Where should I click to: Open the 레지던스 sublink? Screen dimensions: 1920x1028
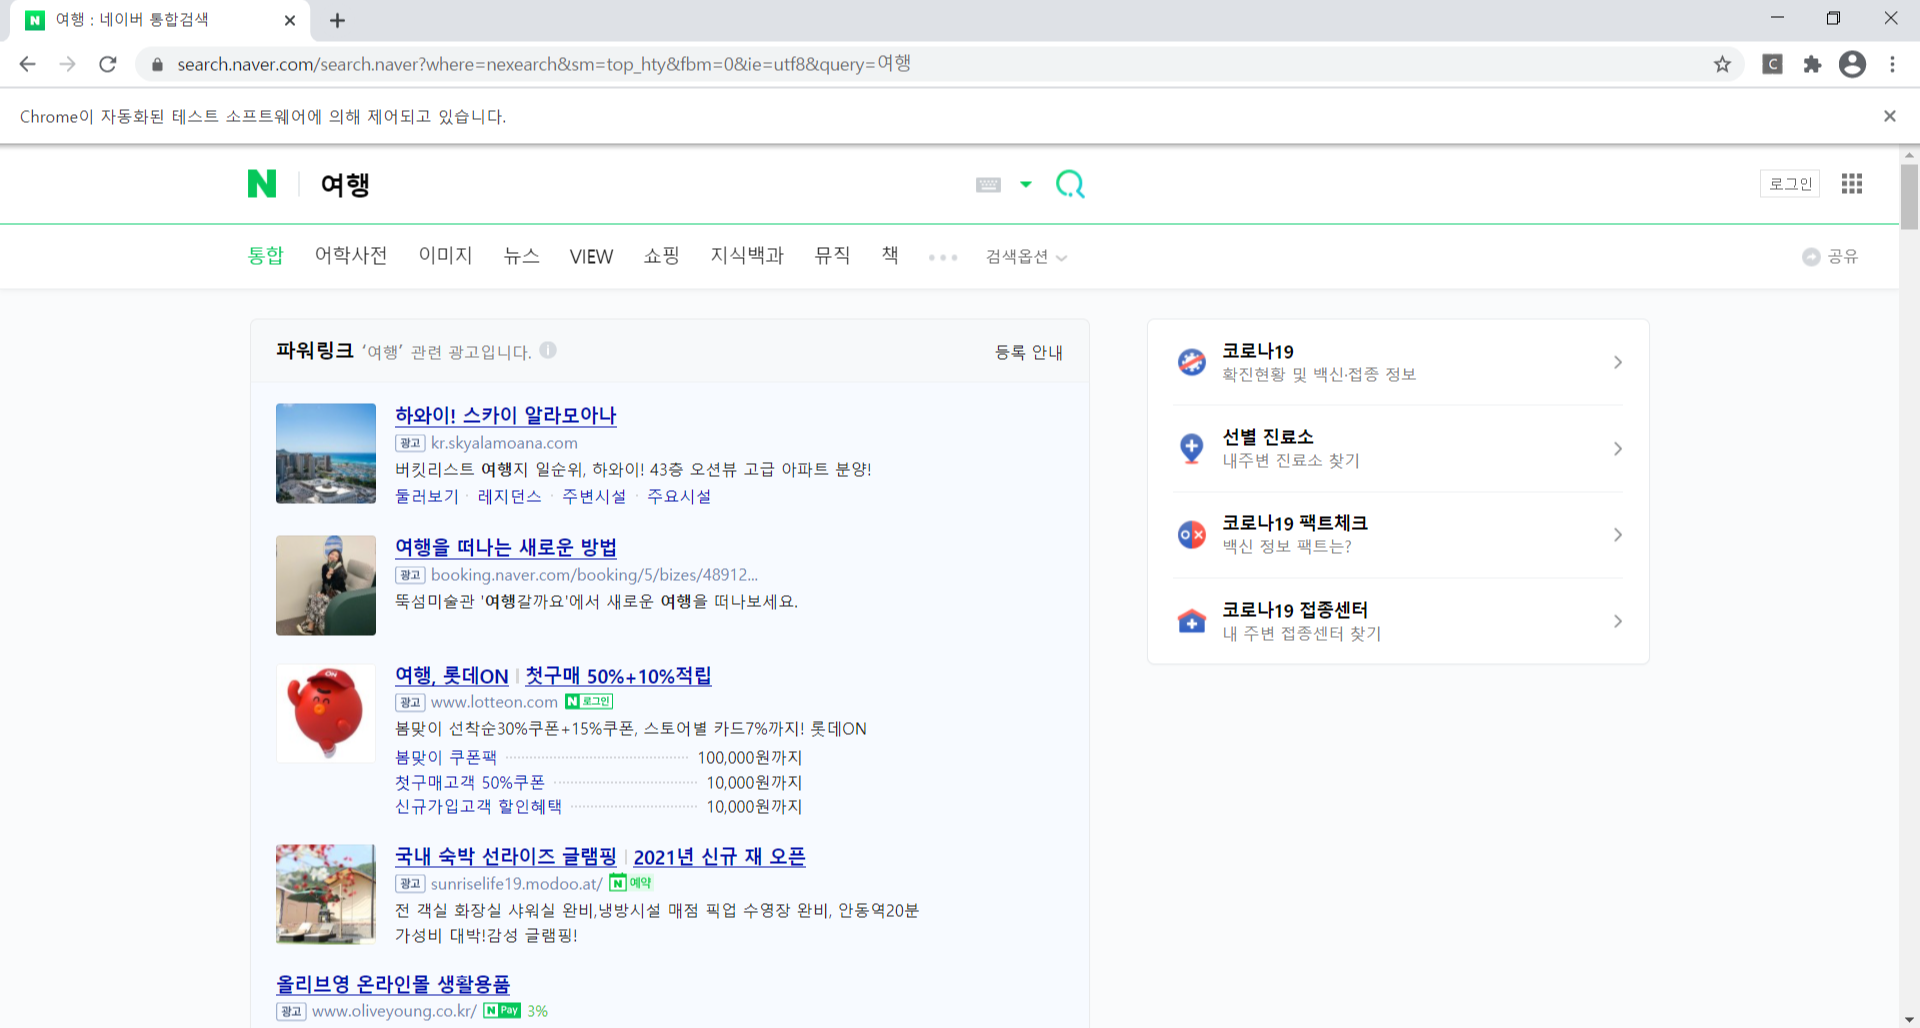tap(510, 496)
